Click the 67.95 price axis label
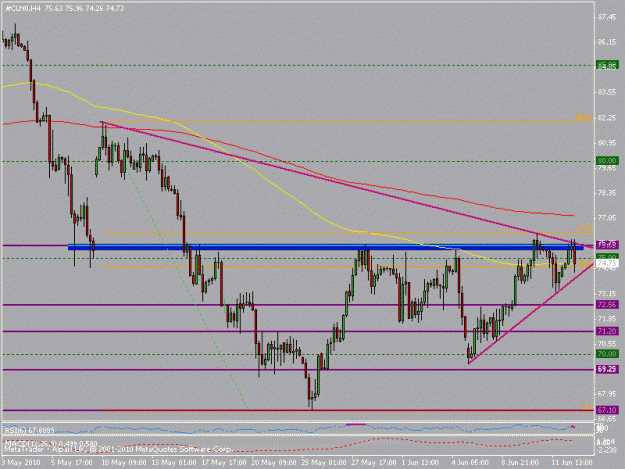This screenshot has height=469, width=625. [x=607, y=394]
